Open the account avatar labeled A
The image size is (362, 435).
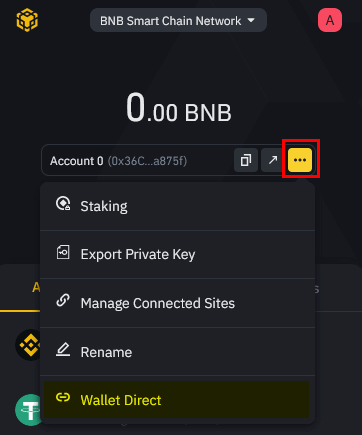[x=330, y=20]
